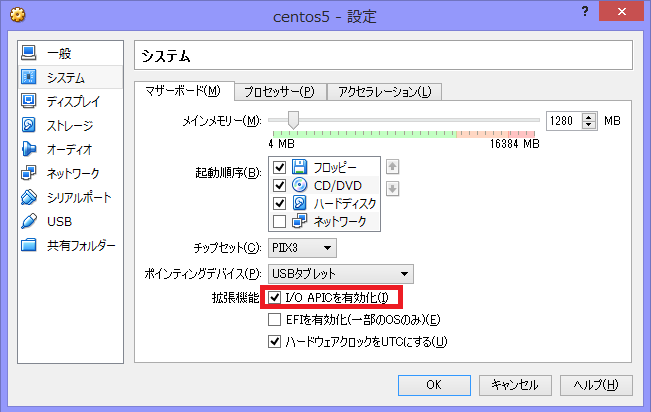Click the 共有フォルダー folder icon
The height and width of the screenshot is (412, 651).
pyautogui.click(x=29, y=245)
